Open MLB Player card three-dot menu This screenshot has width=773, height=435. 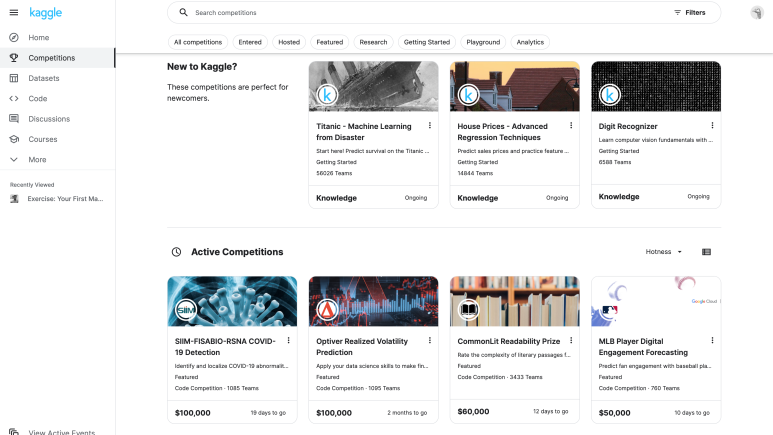[712, 340]
